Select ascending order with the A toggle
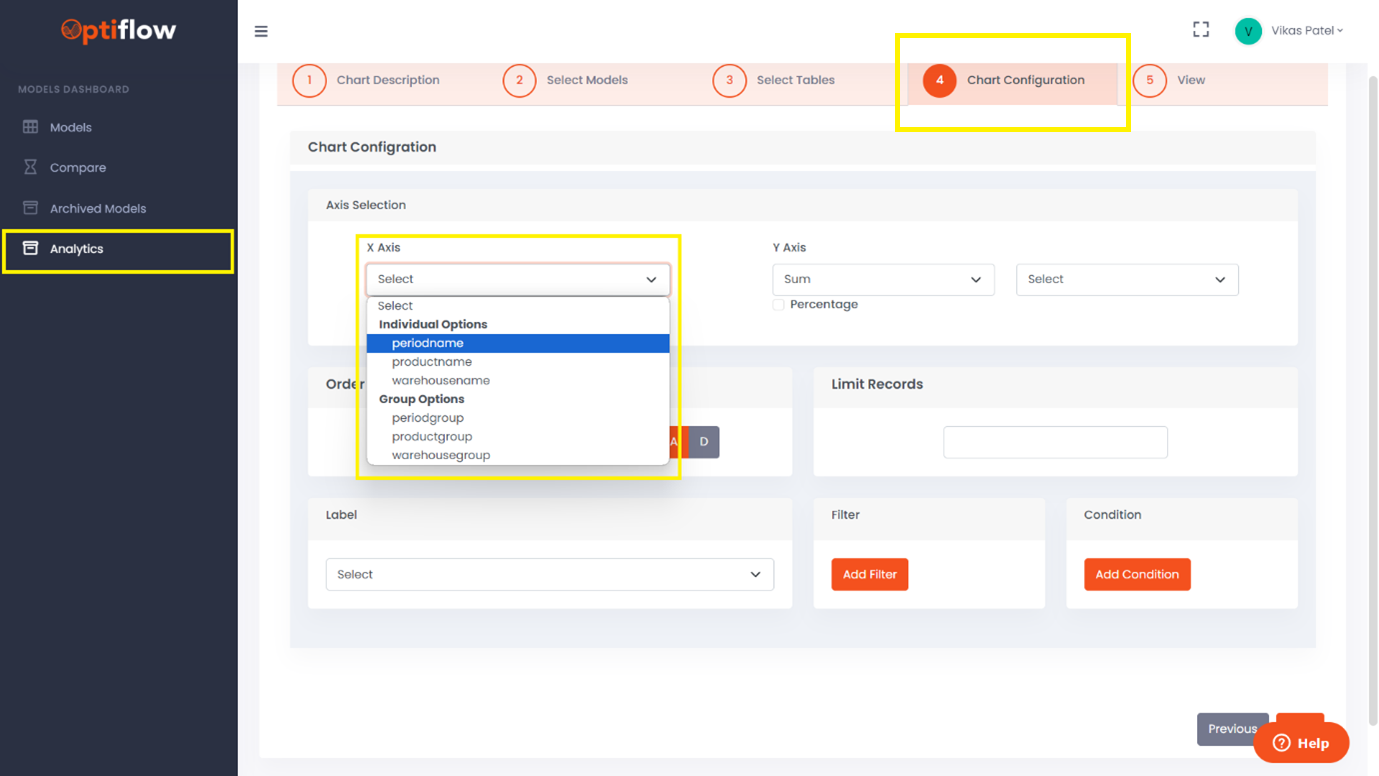Image resolution: width=1379 pixels, height=776 pixels. (673, 441)
